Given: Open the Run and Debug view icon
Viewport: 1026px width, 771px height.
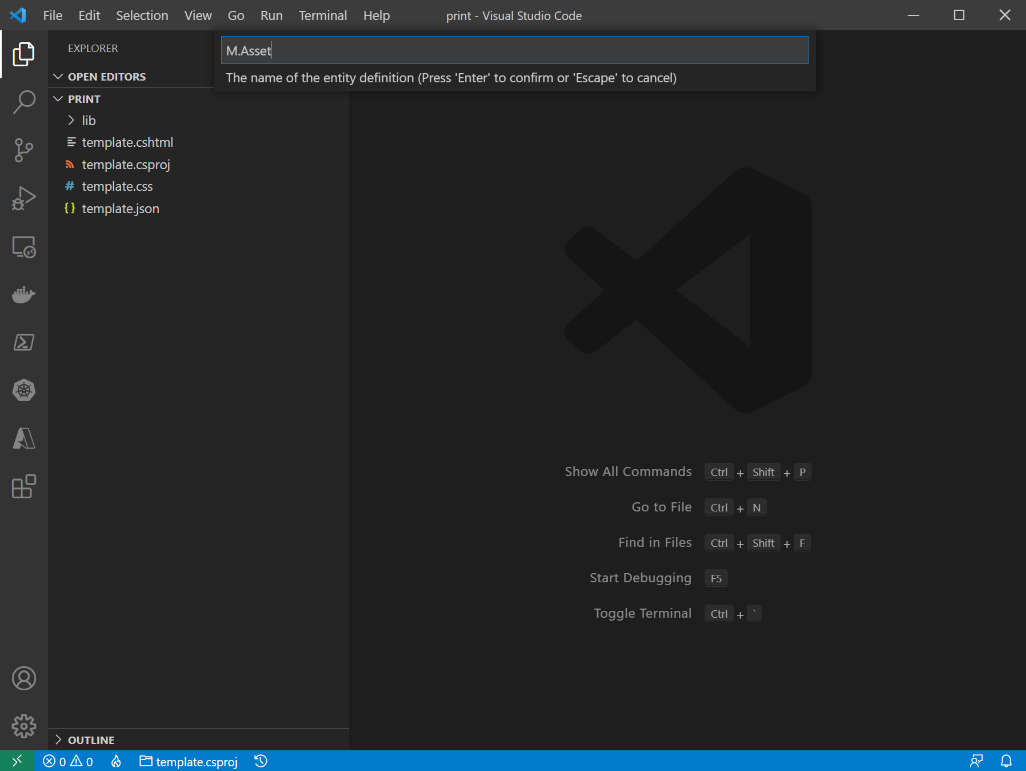Looking at the screenshot, I should point(24,198).
